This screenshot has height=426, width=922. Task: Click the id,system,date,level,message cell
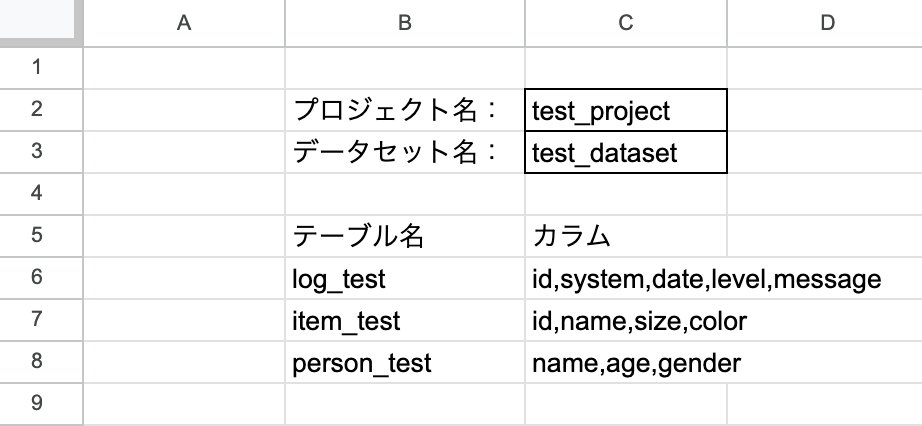tap(625, 279)
